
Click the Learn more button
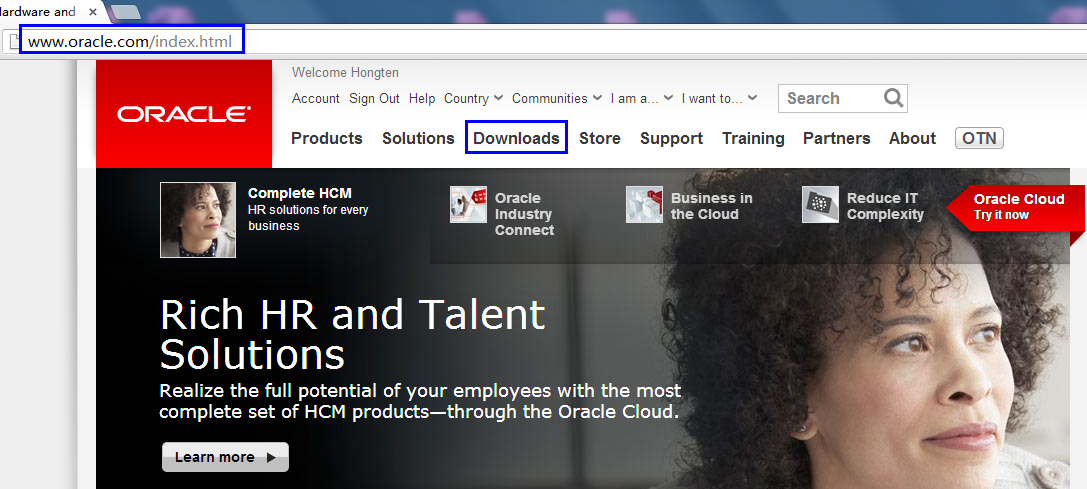click(x=225, y=457)
